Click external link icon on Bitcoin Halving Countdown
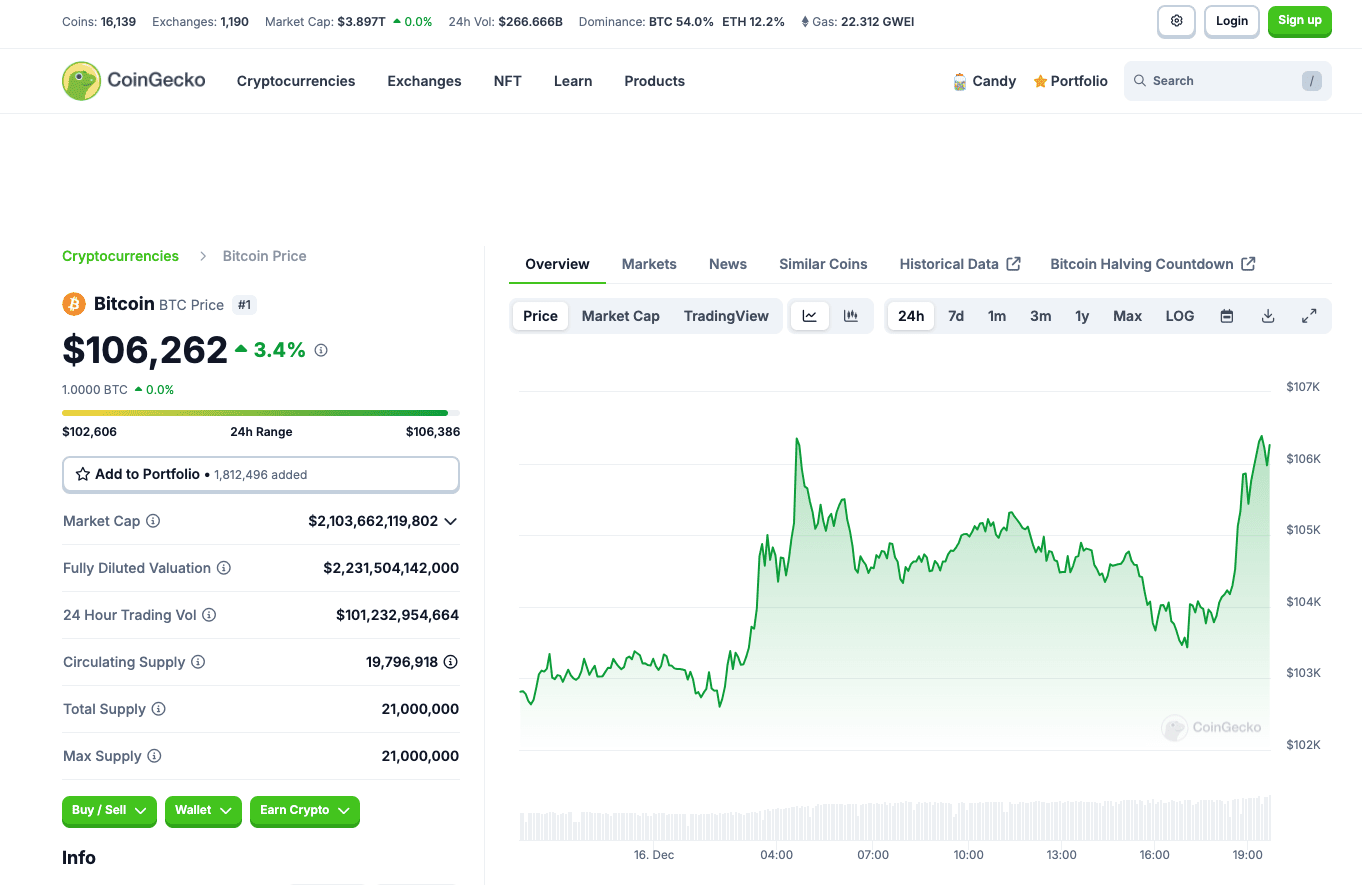The height and width of the screenshot is (885, 1362). 1248,264
